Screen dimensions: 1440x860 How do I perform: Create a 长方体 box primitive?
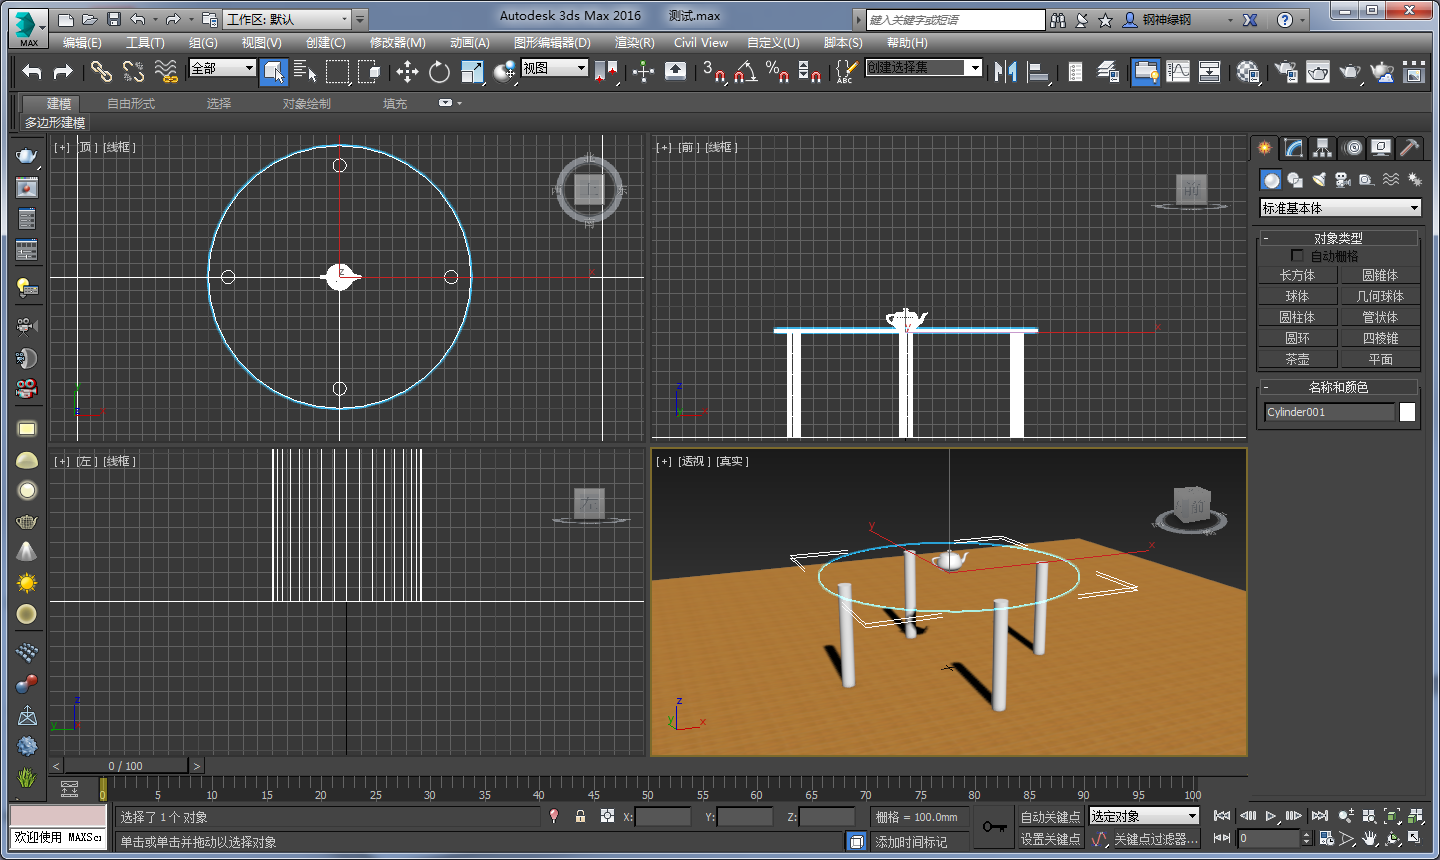tap(1297, 275)
